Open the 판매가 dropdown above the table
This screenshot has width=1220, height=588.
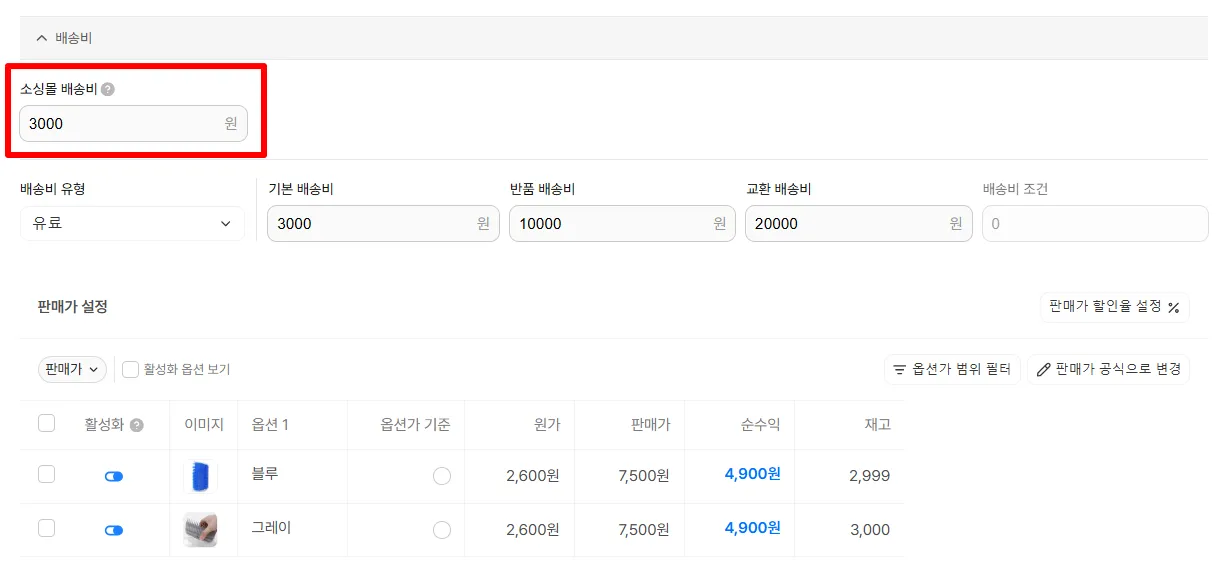tap(72, 369)
